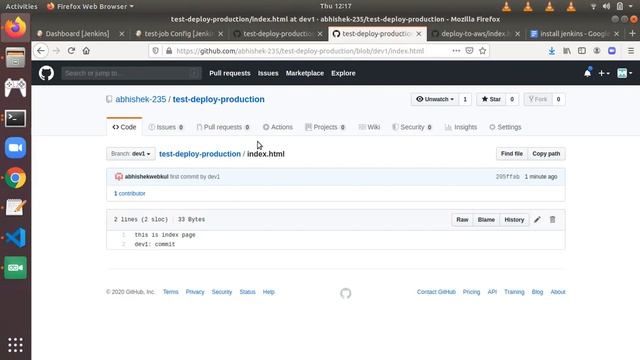The image size is (640, 360).
Task: Open Firefox Web Browser app menu
Action: click(90, 6)
